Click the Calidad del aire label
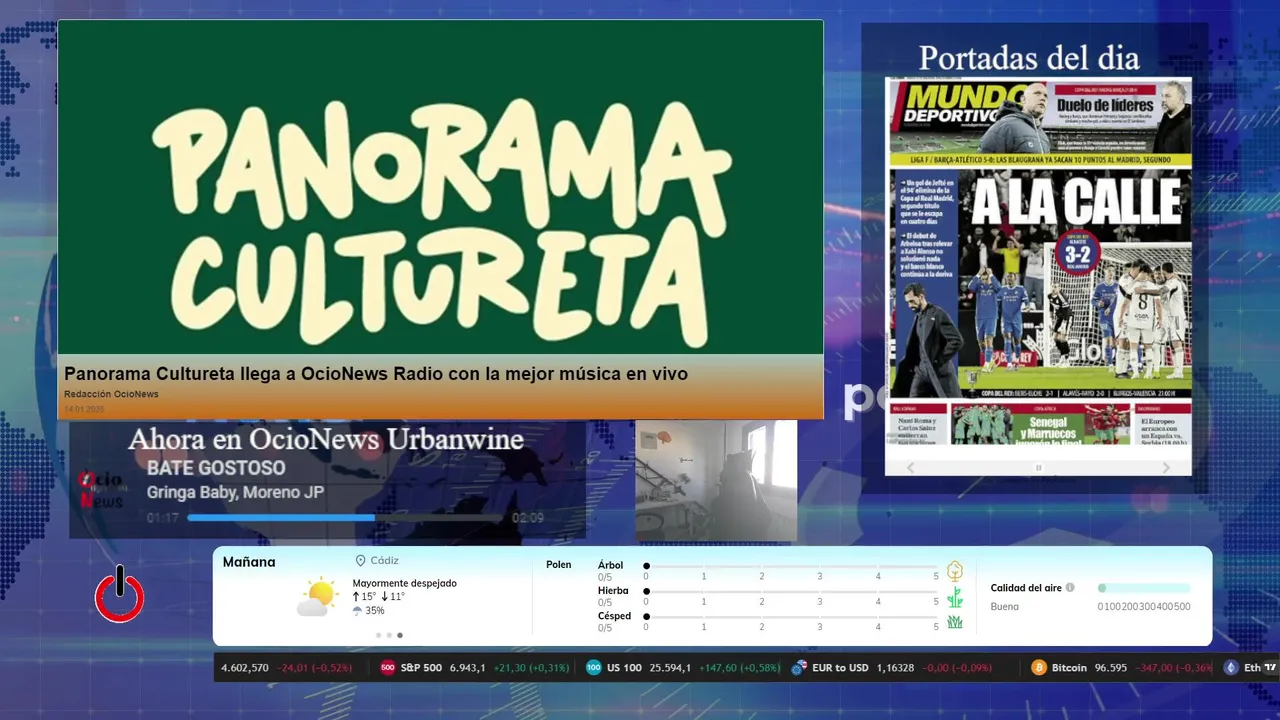This screenshot has width=1280, height=720. point(1026,588)
